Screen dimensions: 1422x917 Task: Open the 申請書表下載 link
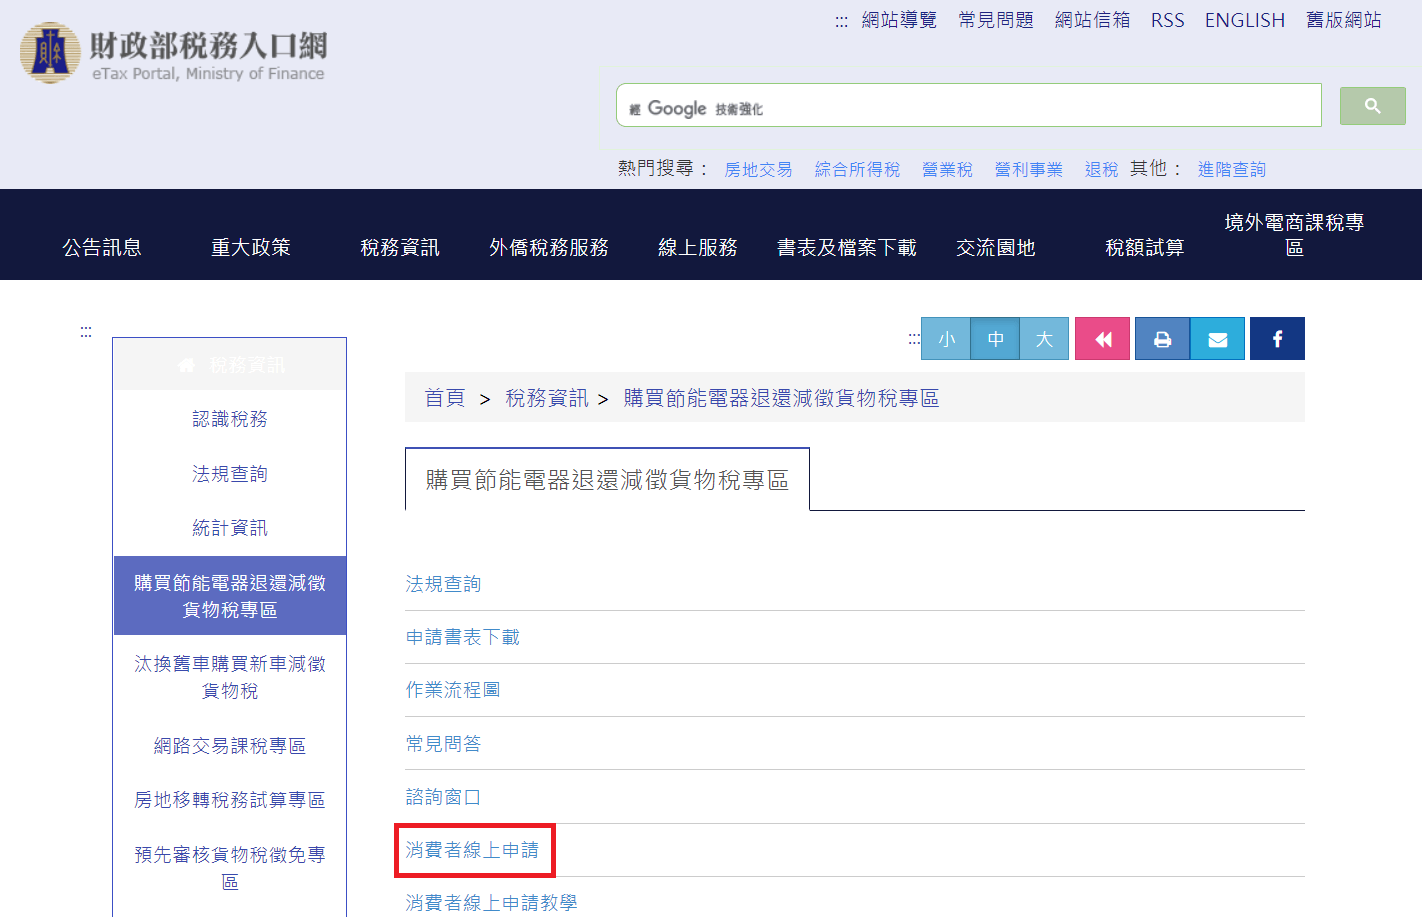[x=462, y=637]
